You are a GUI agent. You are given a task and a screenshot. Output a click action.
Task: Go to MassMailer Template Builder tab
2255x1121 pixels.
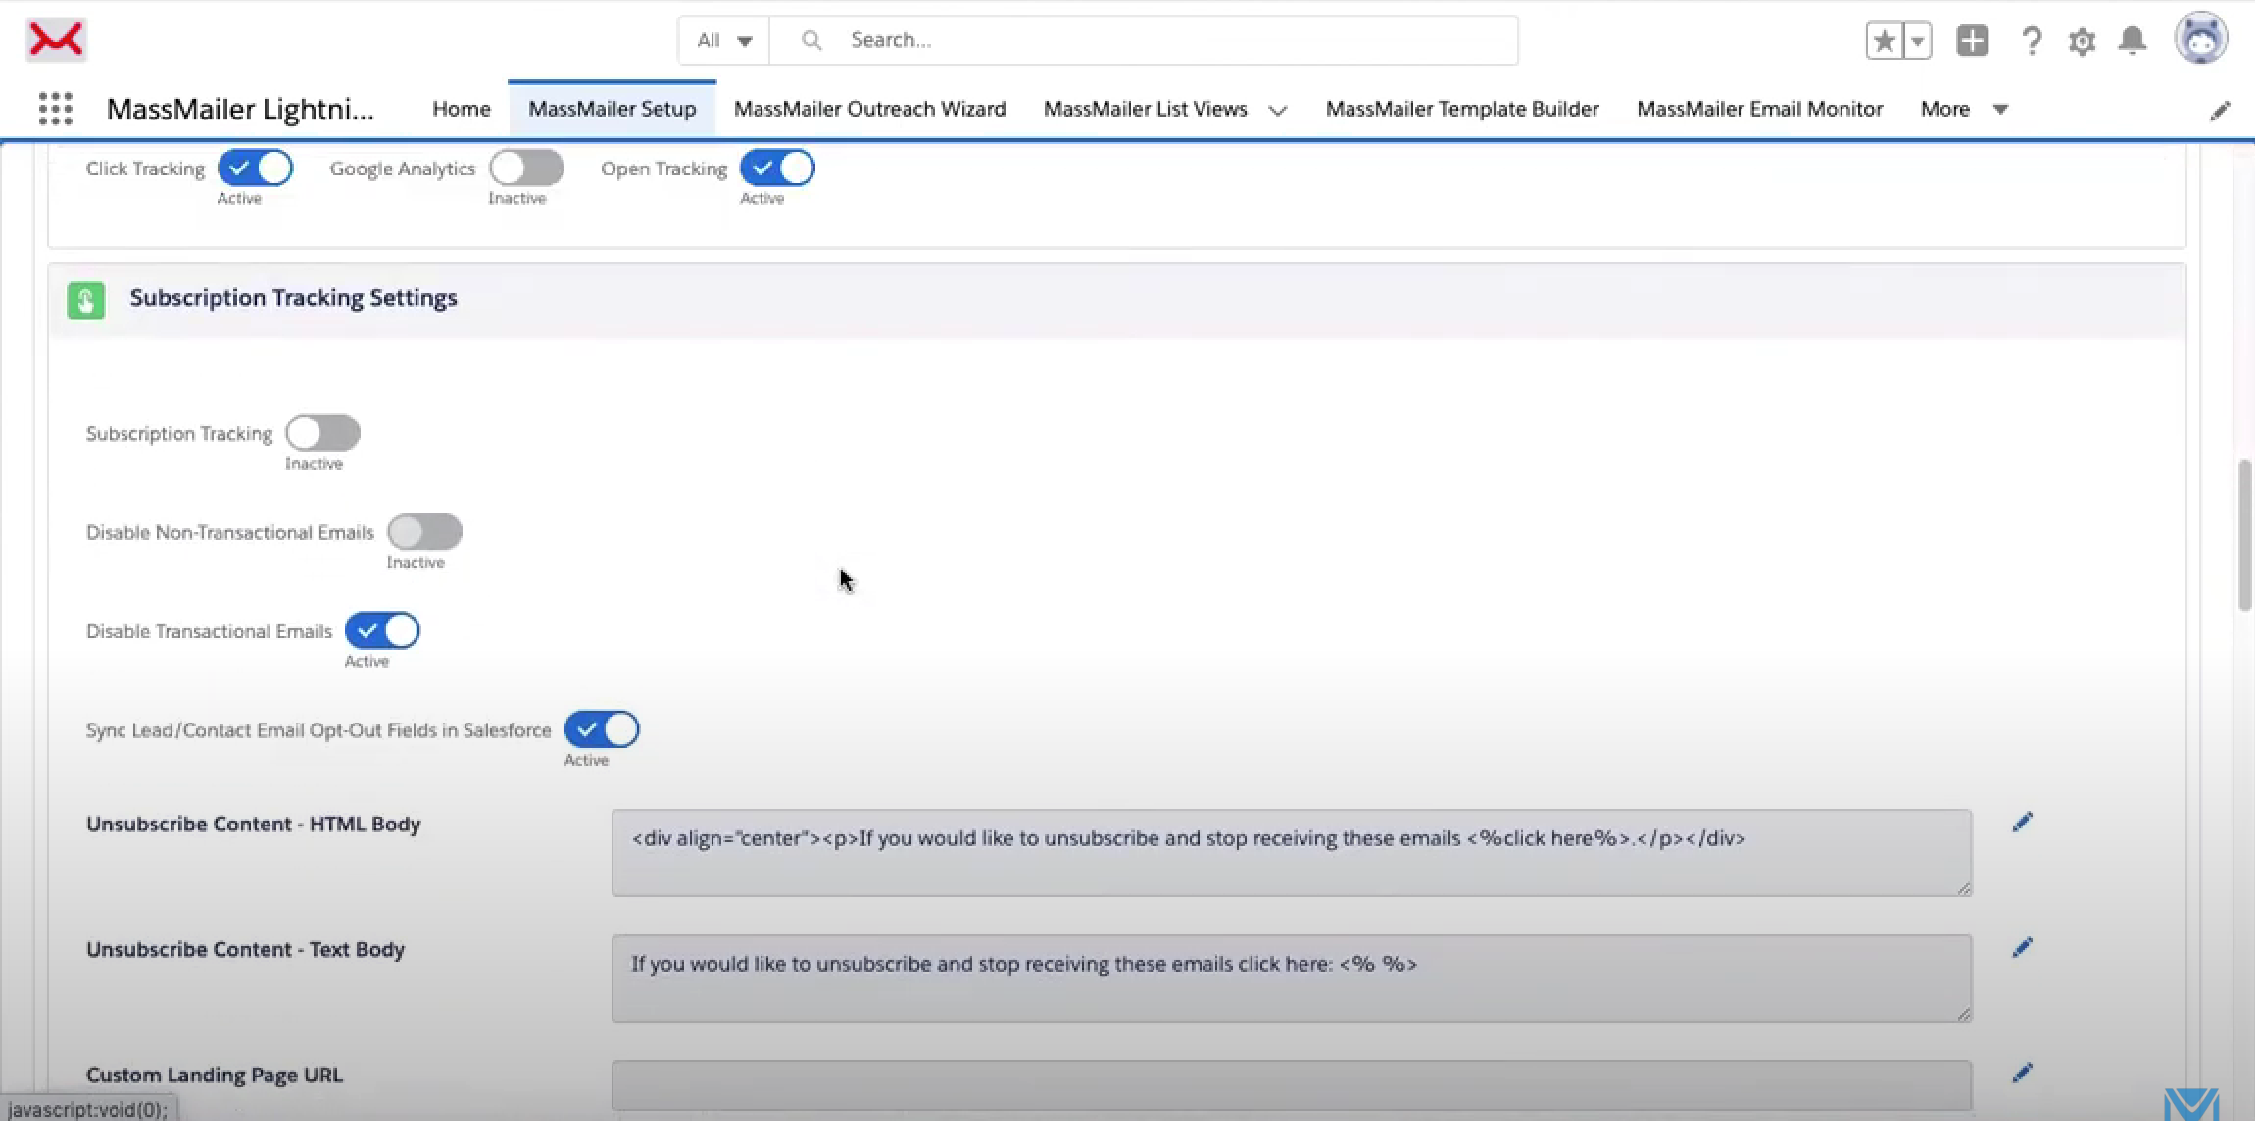[1462, 109]
